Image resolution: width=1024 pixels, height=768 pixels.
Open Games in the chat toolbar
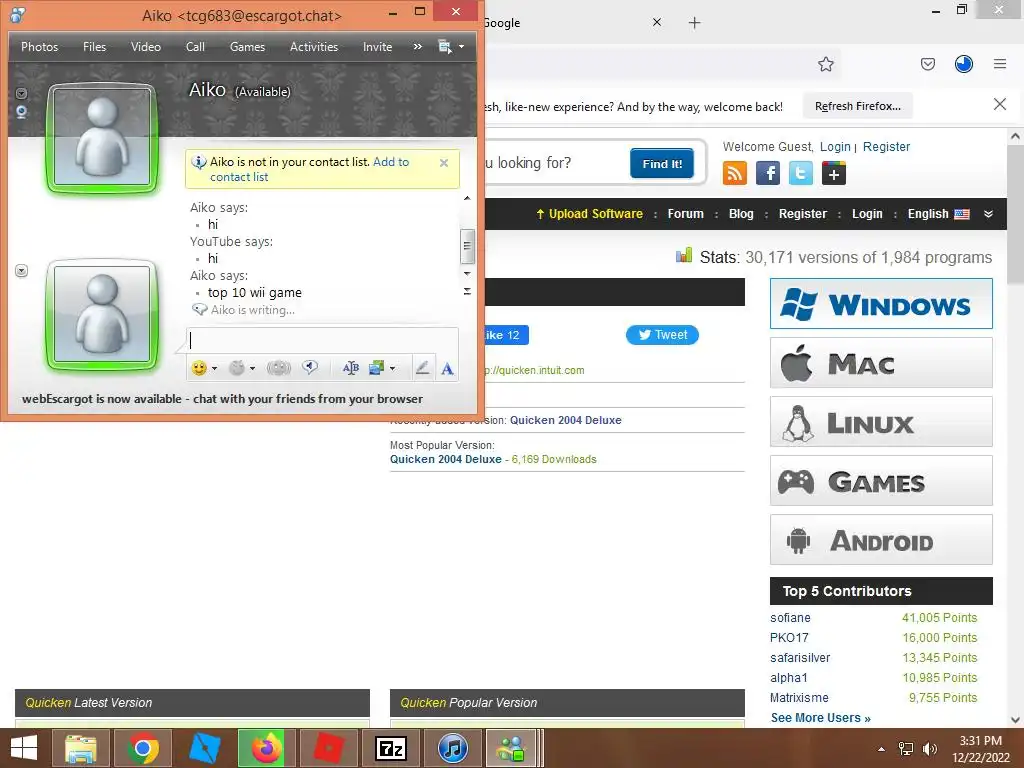248,47
